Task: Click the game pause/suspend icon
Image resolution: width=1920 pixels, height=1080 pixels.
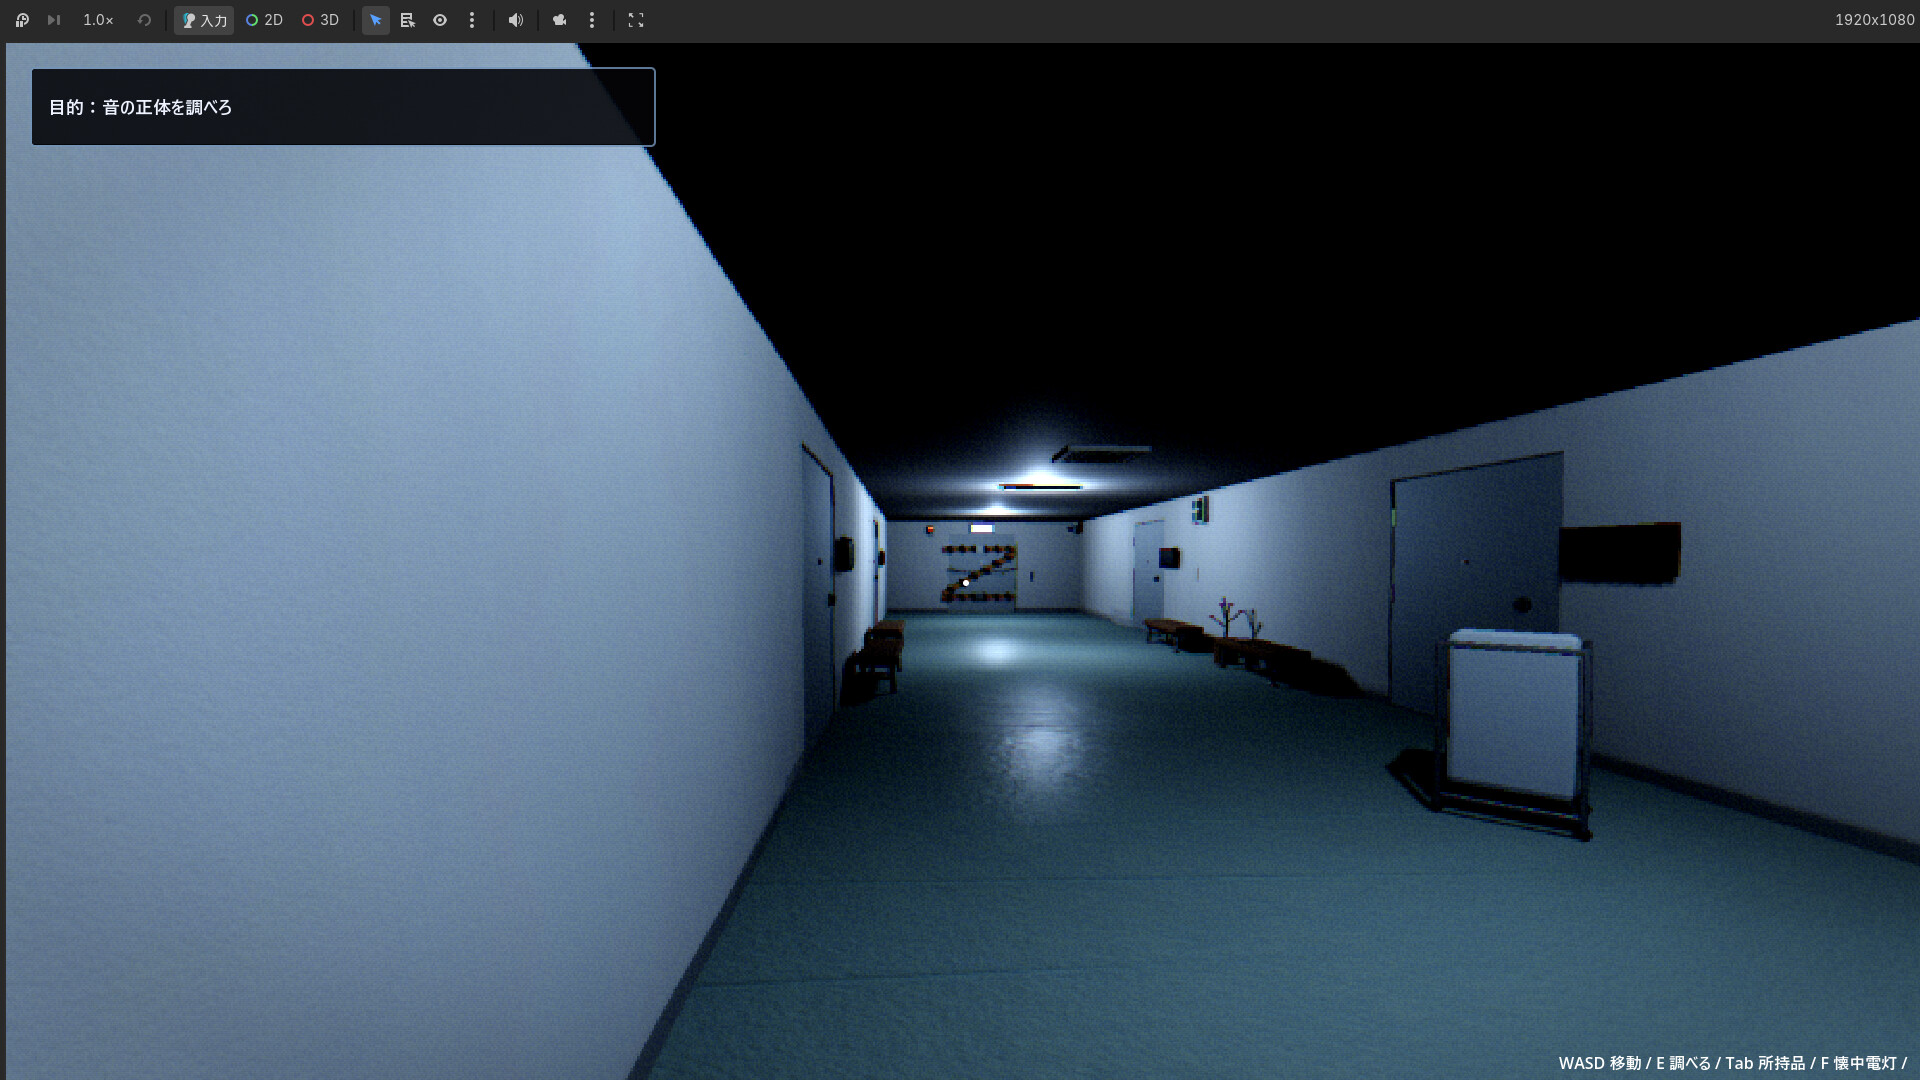Action: click(22, 20)
